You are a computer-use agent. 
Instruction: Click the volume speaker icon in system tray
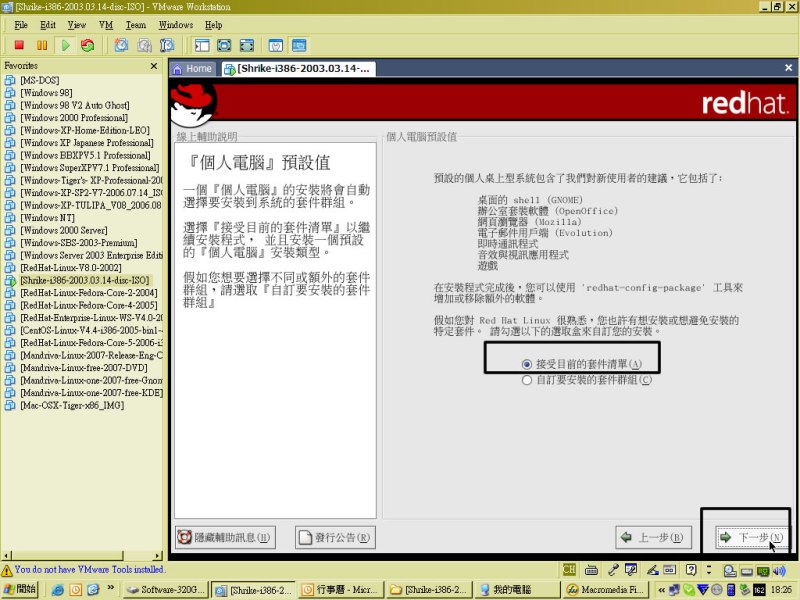780,570
